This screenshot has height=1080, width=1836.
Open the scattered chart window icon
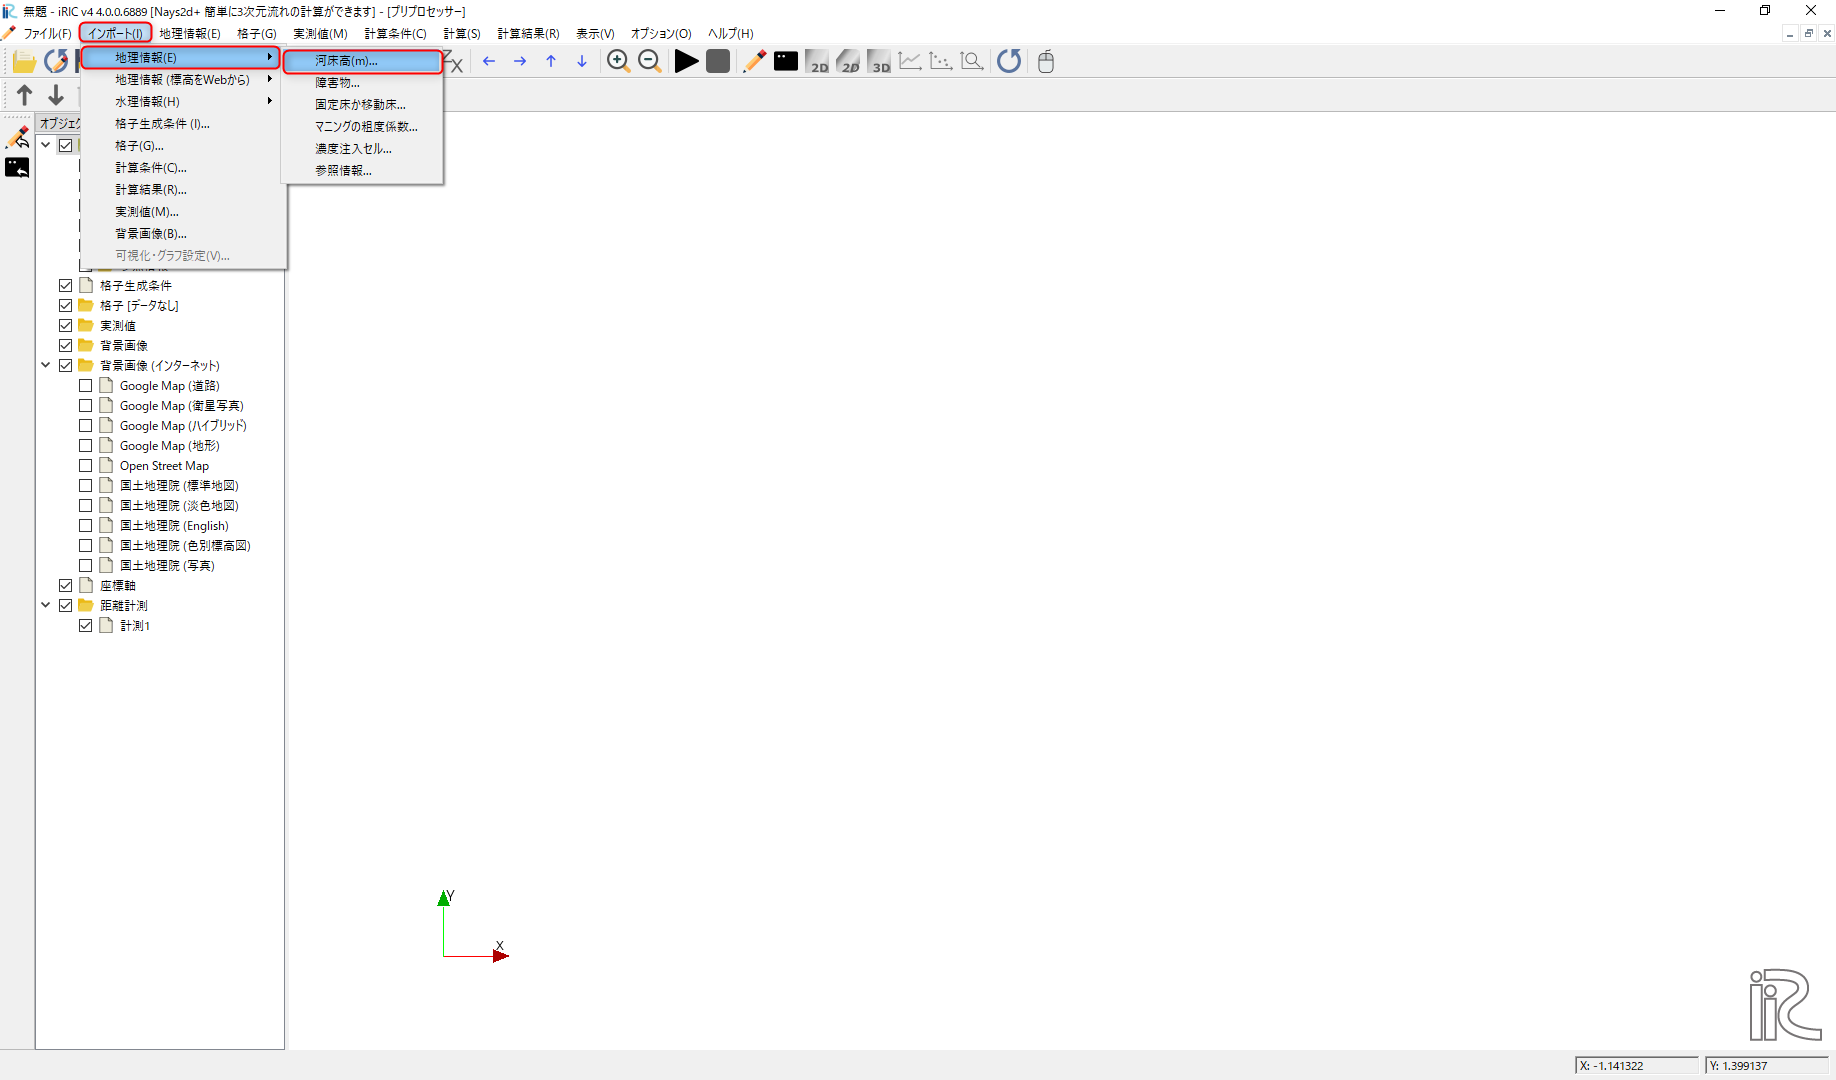(941, 62)
